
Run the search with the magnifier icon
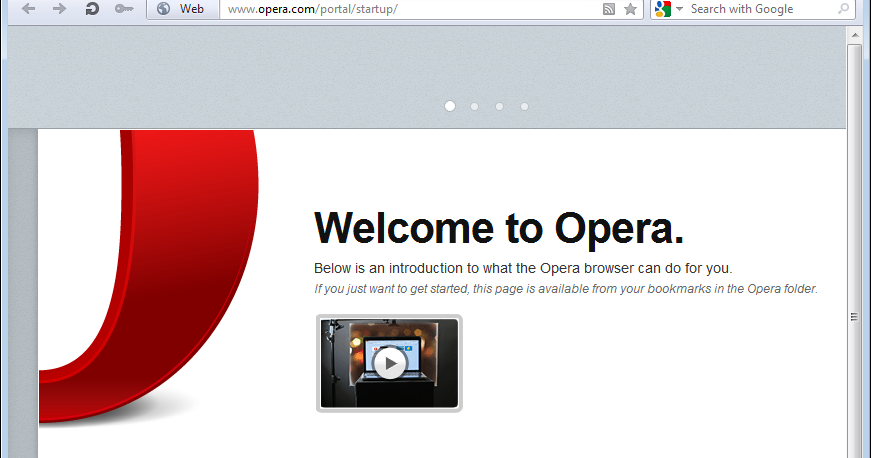843,9
